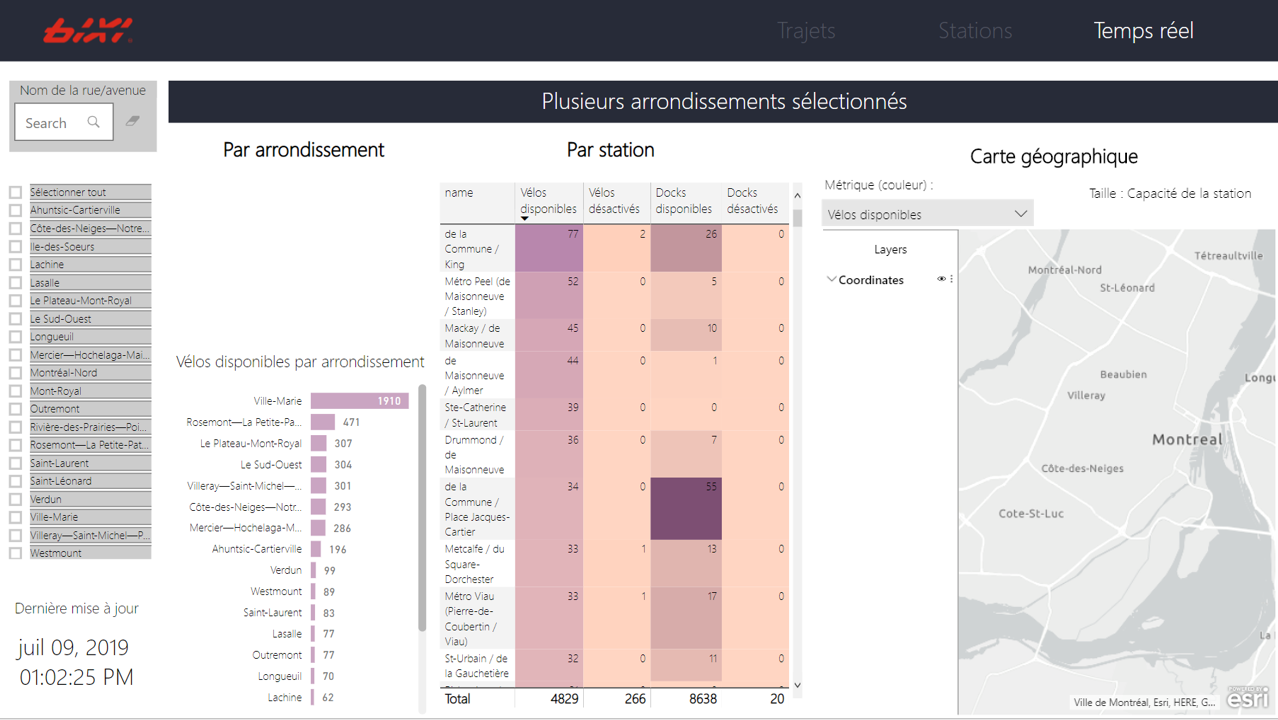Image resolution: width=1278 pixels, height=720 pixels.
Task: Tick the Ahuntsic-Cartierville checkbox
Action: pyautogui.click(x=15, y=210)
